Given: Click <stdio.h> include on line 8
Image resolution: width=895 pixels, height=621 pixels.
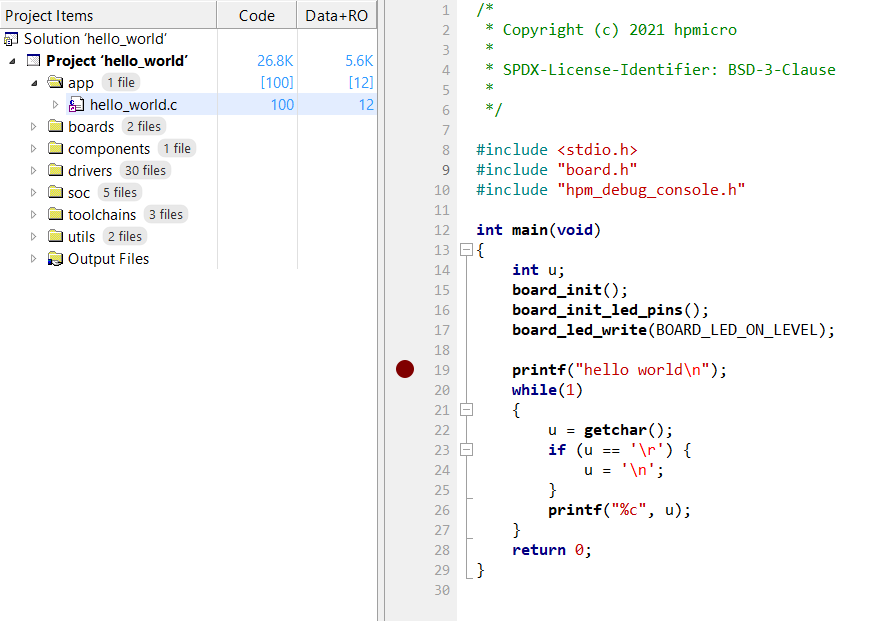Looking at the screenshot, I should coord(597,150).
